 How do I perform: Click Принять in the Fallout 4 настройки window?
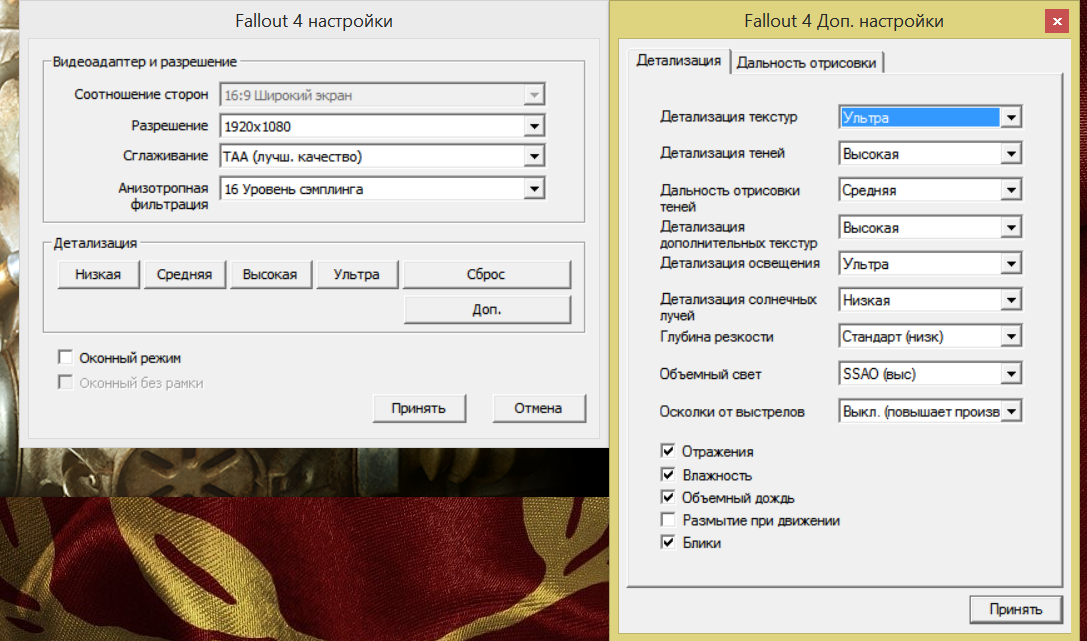(419, 408)
